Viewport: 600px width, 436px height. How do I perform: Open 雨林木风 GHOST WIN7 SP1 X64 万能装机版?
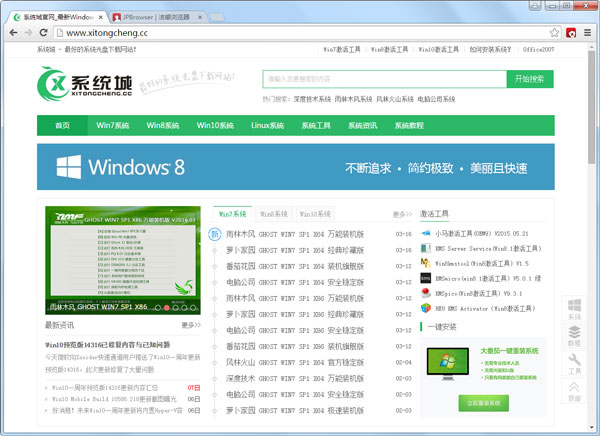tap(295, 234)
